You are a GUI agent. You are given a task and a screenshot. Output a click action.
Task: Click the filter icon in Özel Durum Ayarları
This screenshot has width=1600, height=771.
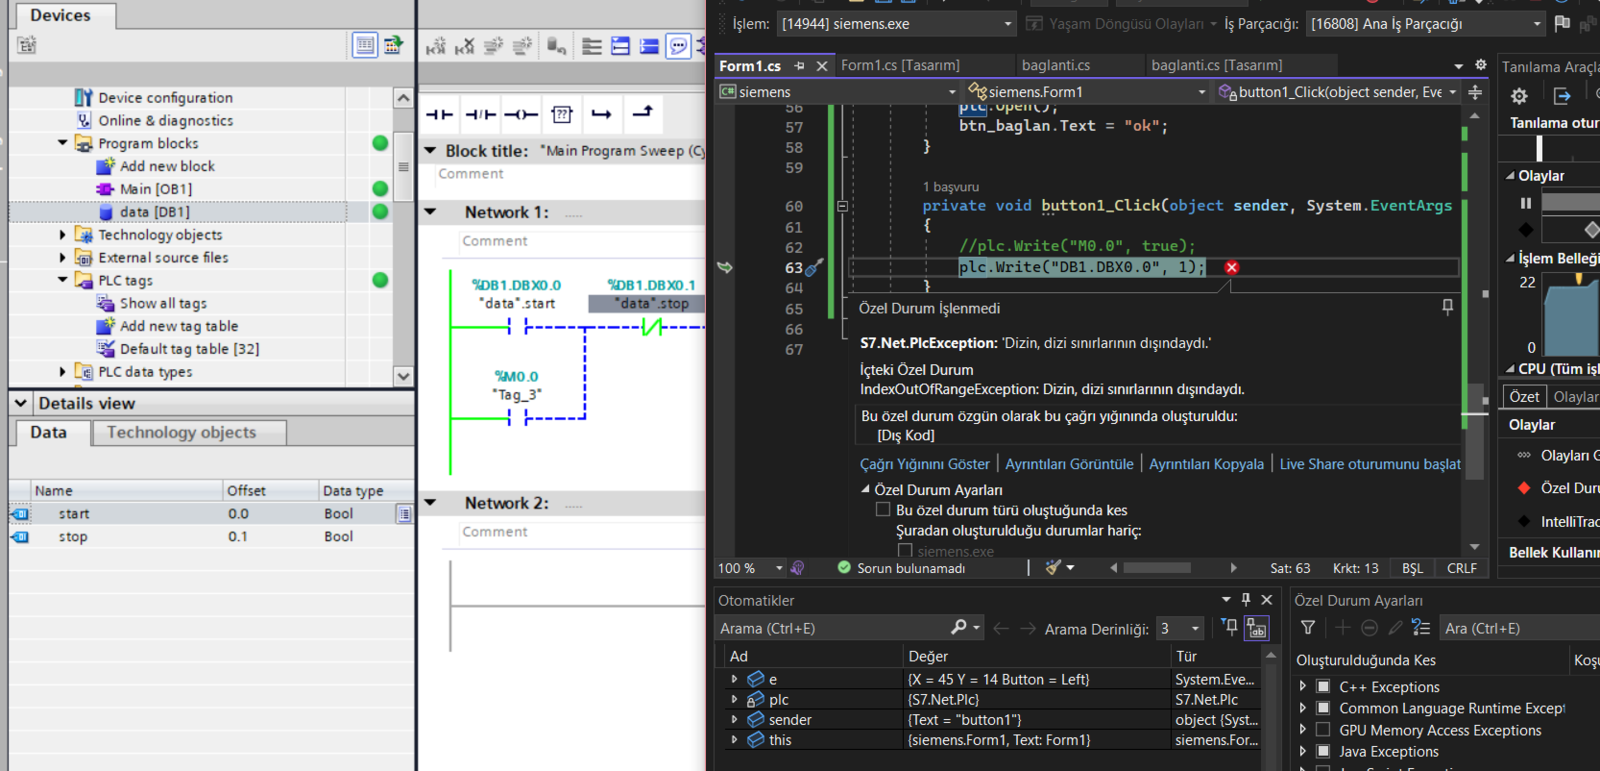1308,628
